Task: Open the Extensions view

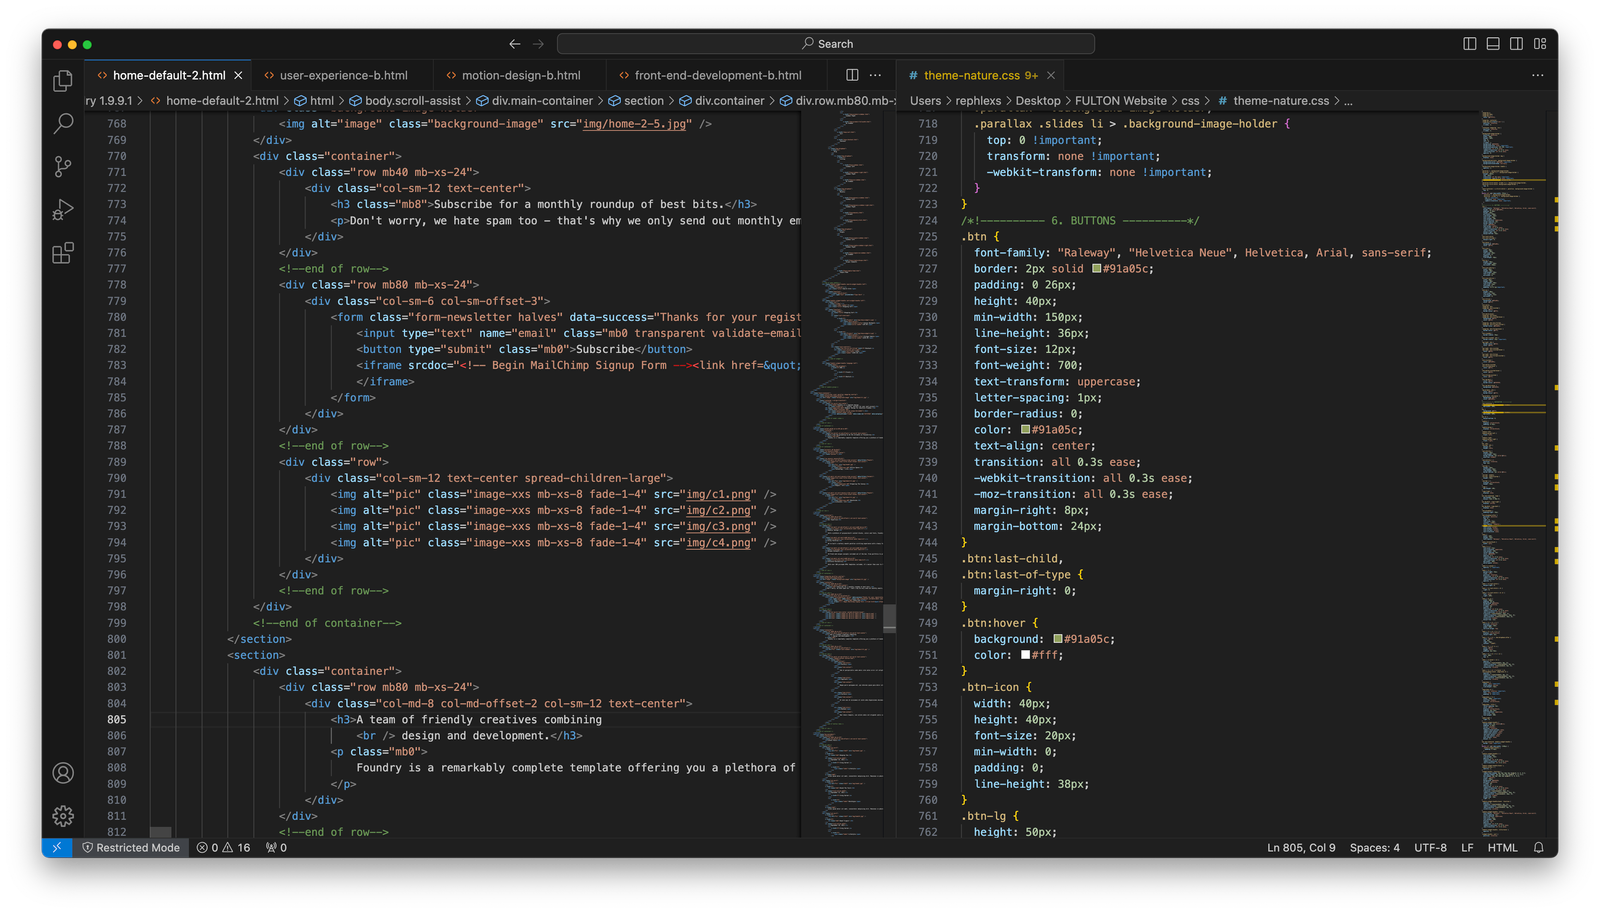Action: (x=63, y=253)
